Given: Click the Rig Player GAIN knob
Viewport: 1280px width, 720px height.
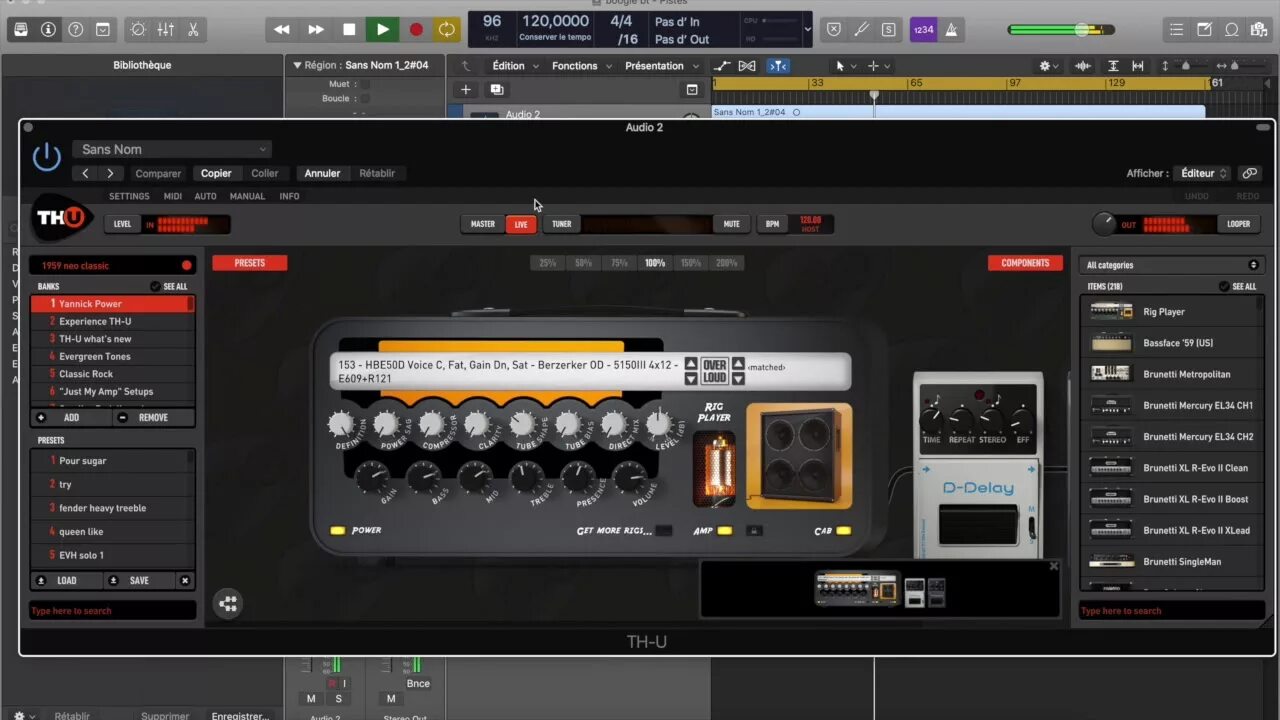Looking at the screenshot, I should pyautogui.click(x=371, y=477).
